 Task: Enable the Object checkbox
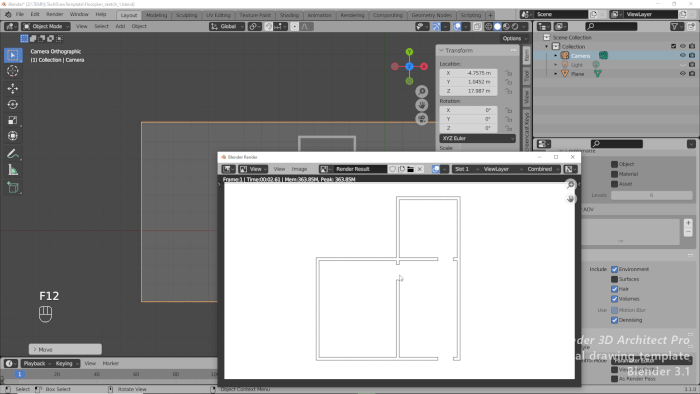pyautogui.click(x=614, y=164)
